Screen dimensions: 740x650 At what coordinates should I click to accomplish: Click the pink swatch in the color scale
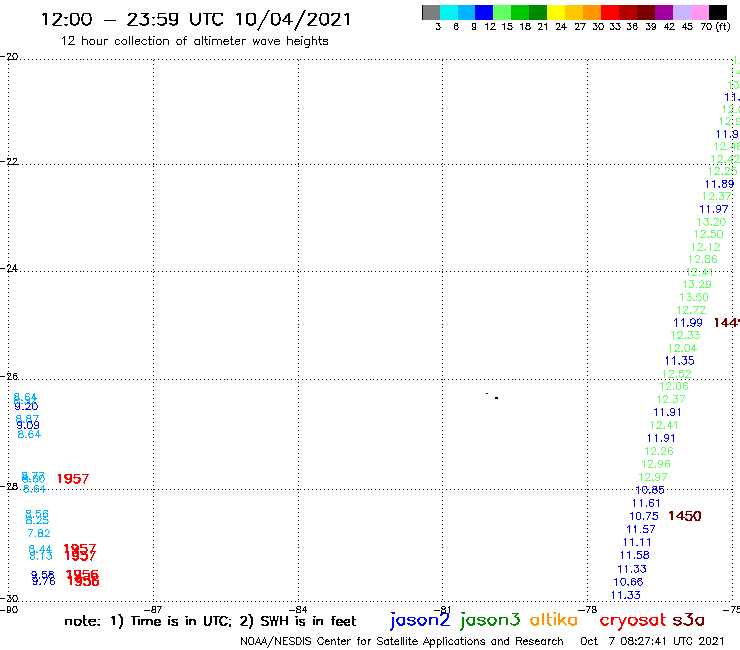coord(699,12)
